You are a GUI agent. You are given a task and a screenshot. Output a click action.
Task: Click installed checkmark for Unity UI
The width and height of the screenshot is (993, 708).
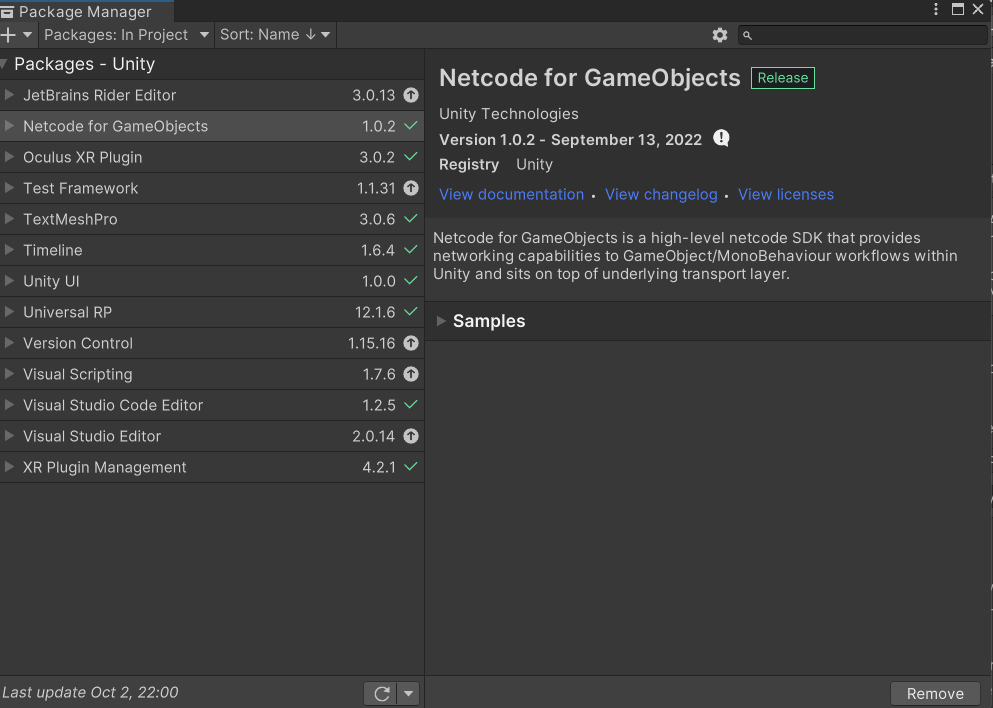click(x=411, y=280)
